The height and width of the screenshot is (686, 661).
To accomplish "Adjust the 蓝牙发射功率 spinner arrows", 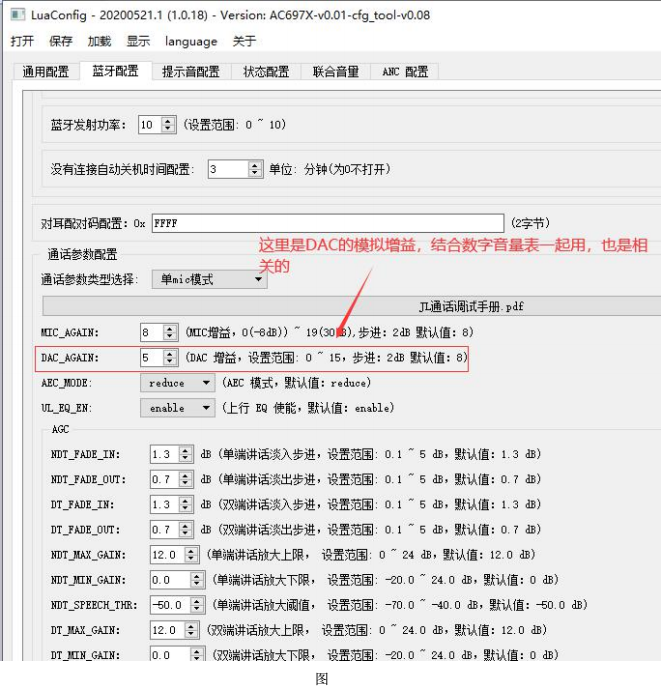I will pyautogui.click(x=168, y=125).
